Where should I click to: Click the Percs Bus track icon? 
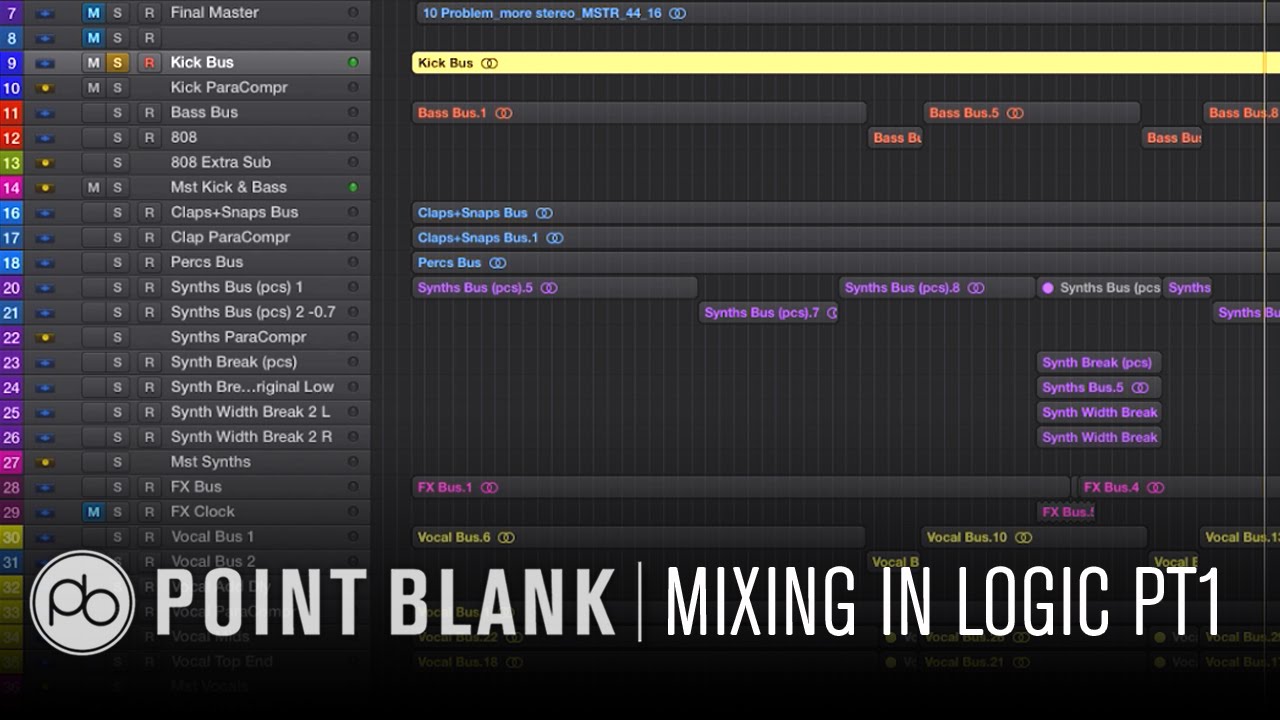(x=44, y=263)
